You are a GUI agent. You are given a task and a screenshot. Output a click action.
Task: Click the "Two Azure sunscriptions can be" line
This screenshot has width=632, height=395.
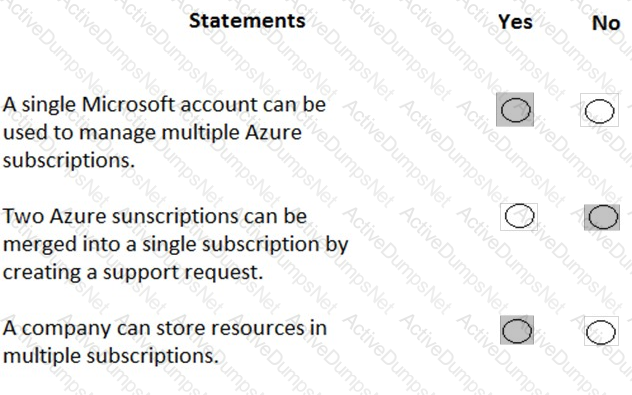(155, 216)
